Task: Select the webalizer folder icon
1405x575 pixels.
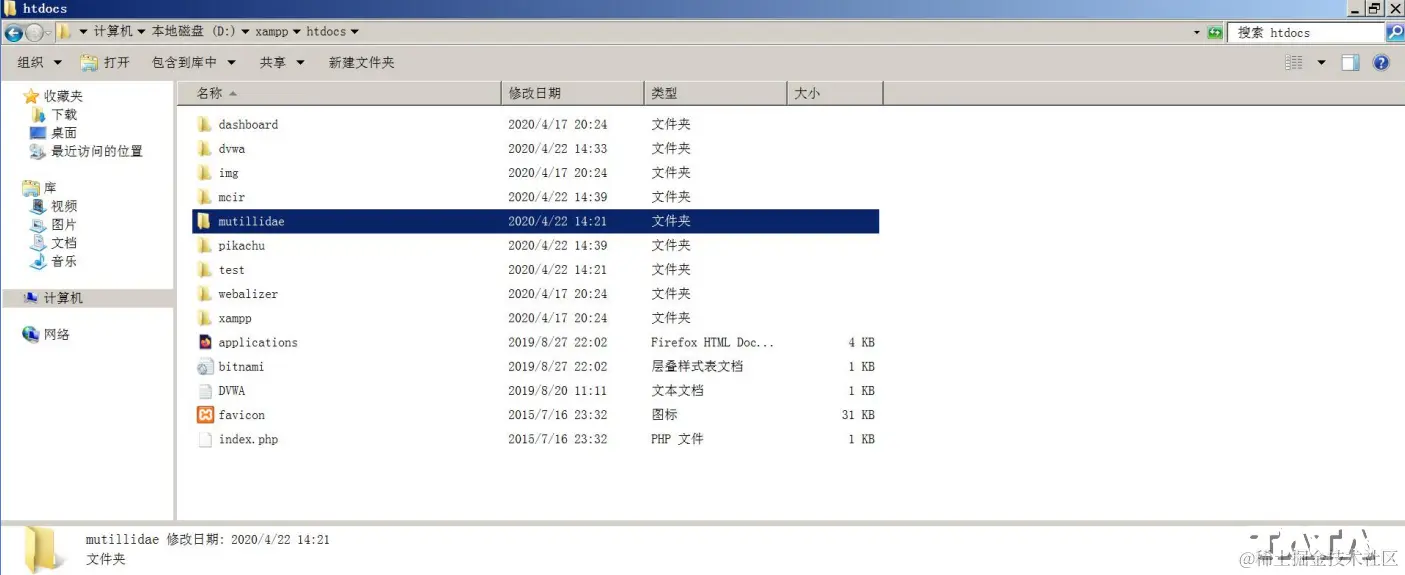Action: pos(205,294)
